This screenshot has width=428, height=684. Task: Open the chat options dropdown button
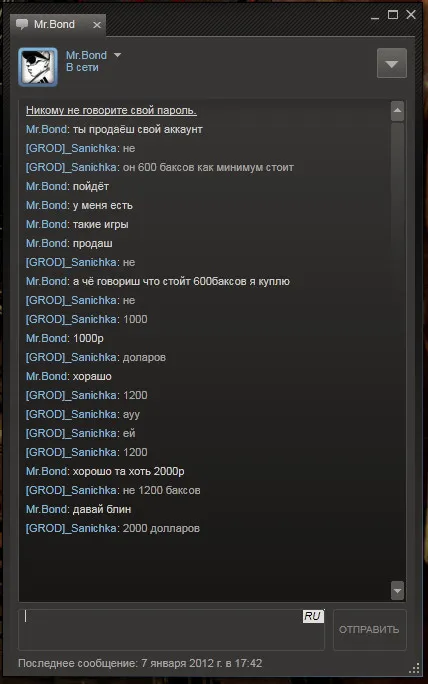[x=391, y=63]
